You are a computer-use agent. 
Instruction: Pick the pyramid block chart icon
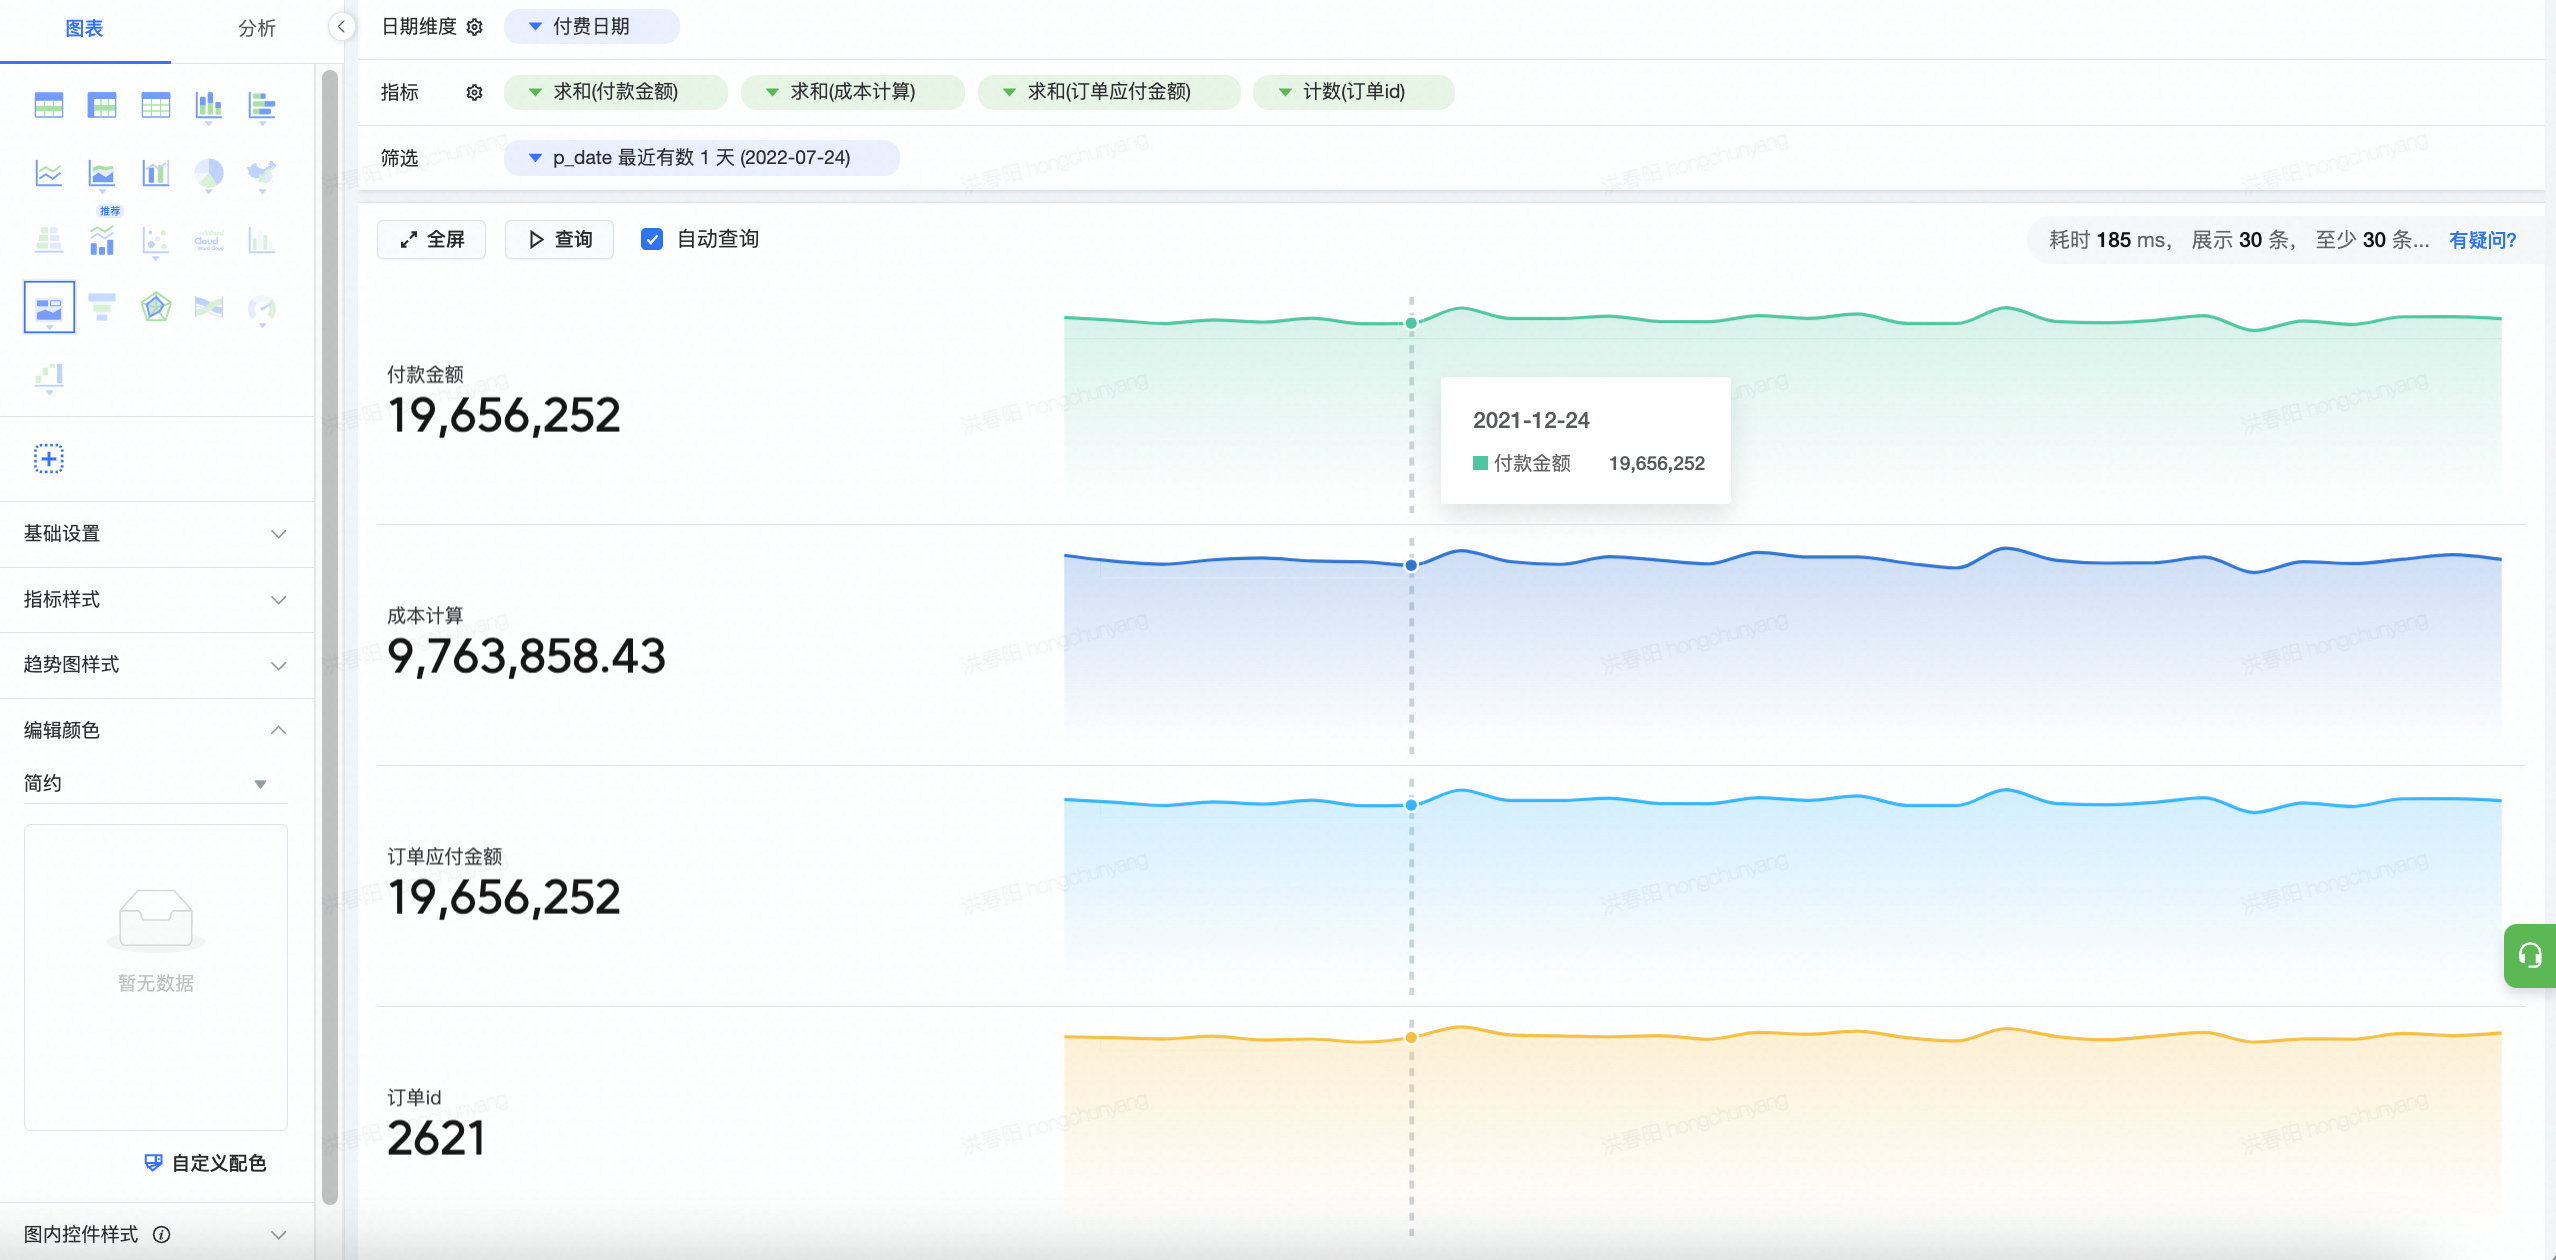click(x=48, y=240)
